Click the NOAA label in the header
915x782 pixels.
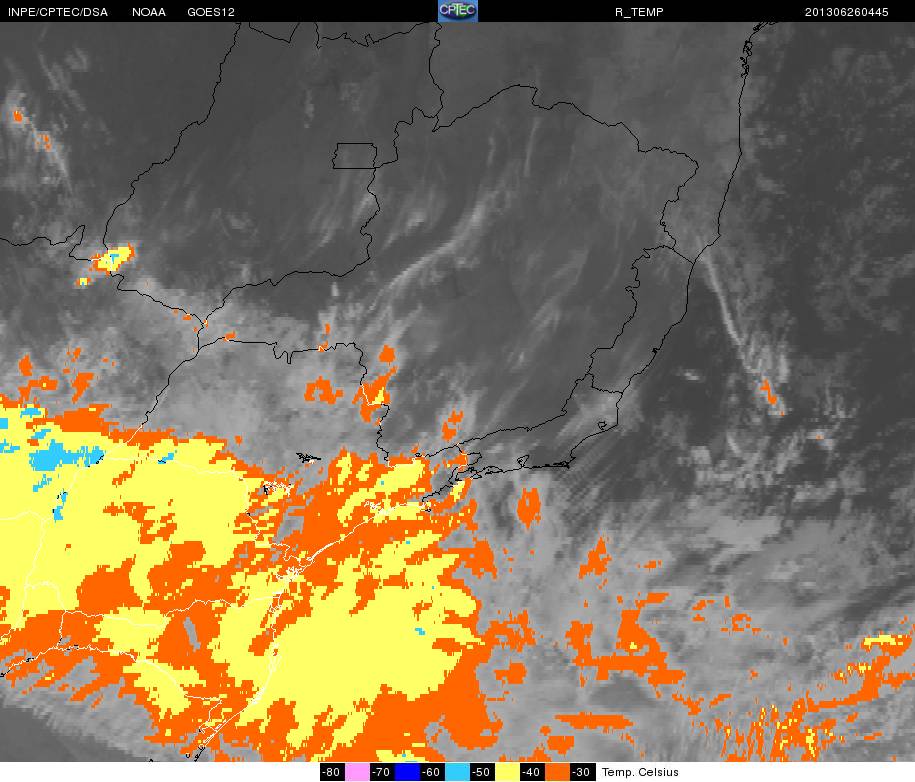point(149,12)
